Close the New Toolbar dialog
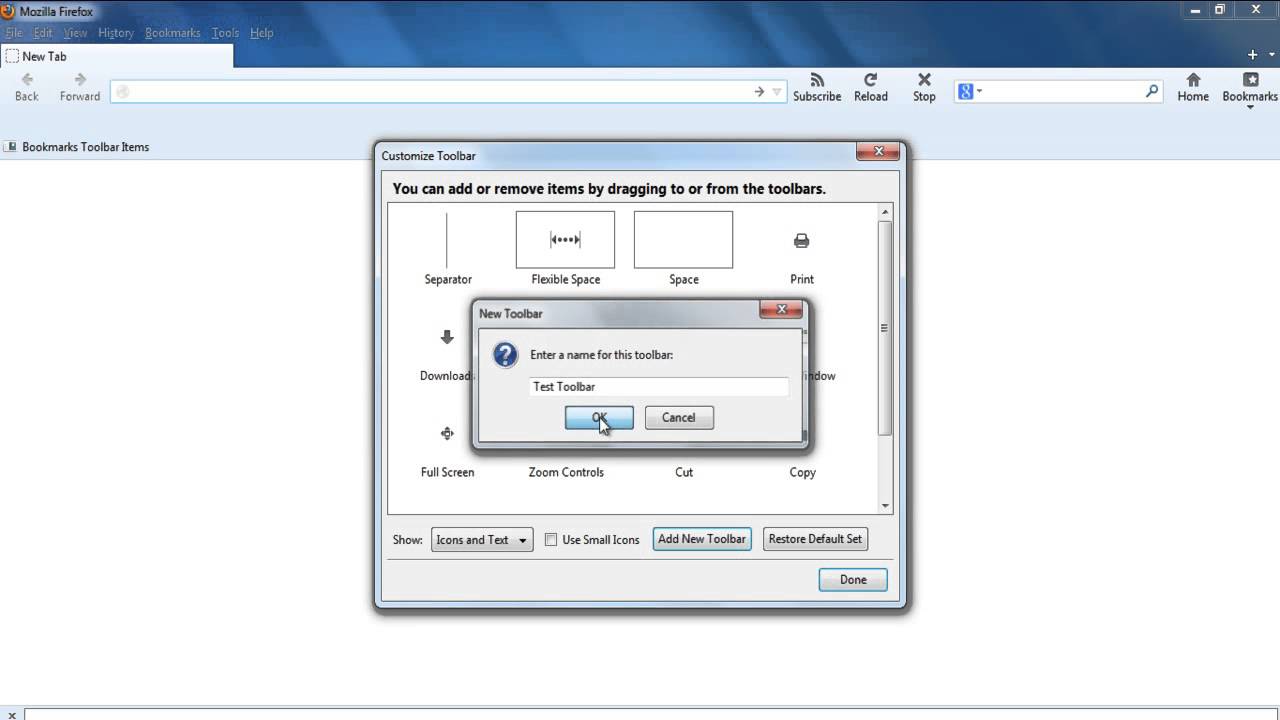This screenshot has width=1280, height=720. (x=781, y=310)
